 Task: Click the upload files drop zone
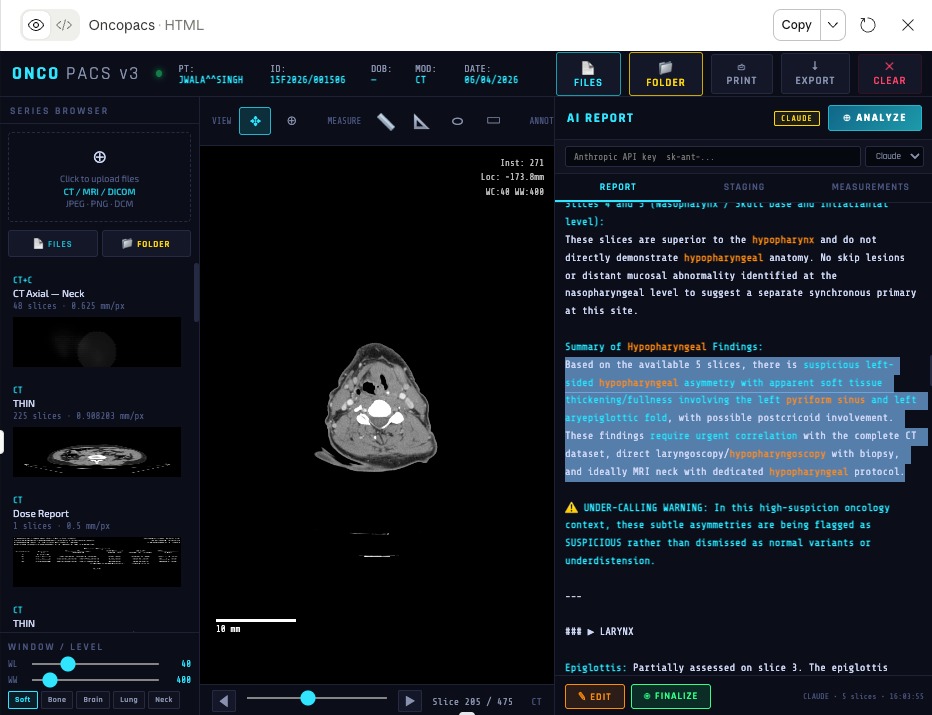(99, 177)
